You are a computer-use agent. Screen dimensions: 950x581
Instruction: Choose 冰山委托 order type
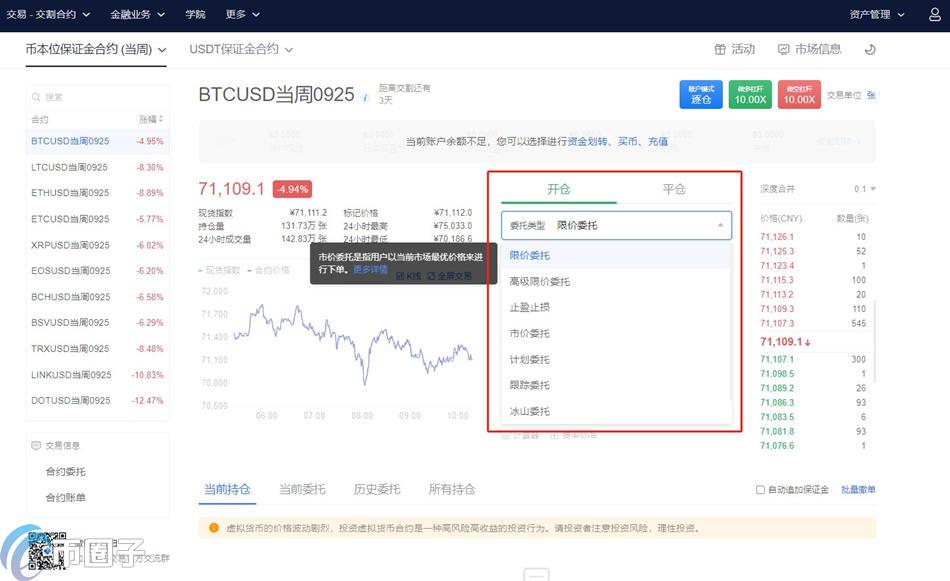pos(616,411)
